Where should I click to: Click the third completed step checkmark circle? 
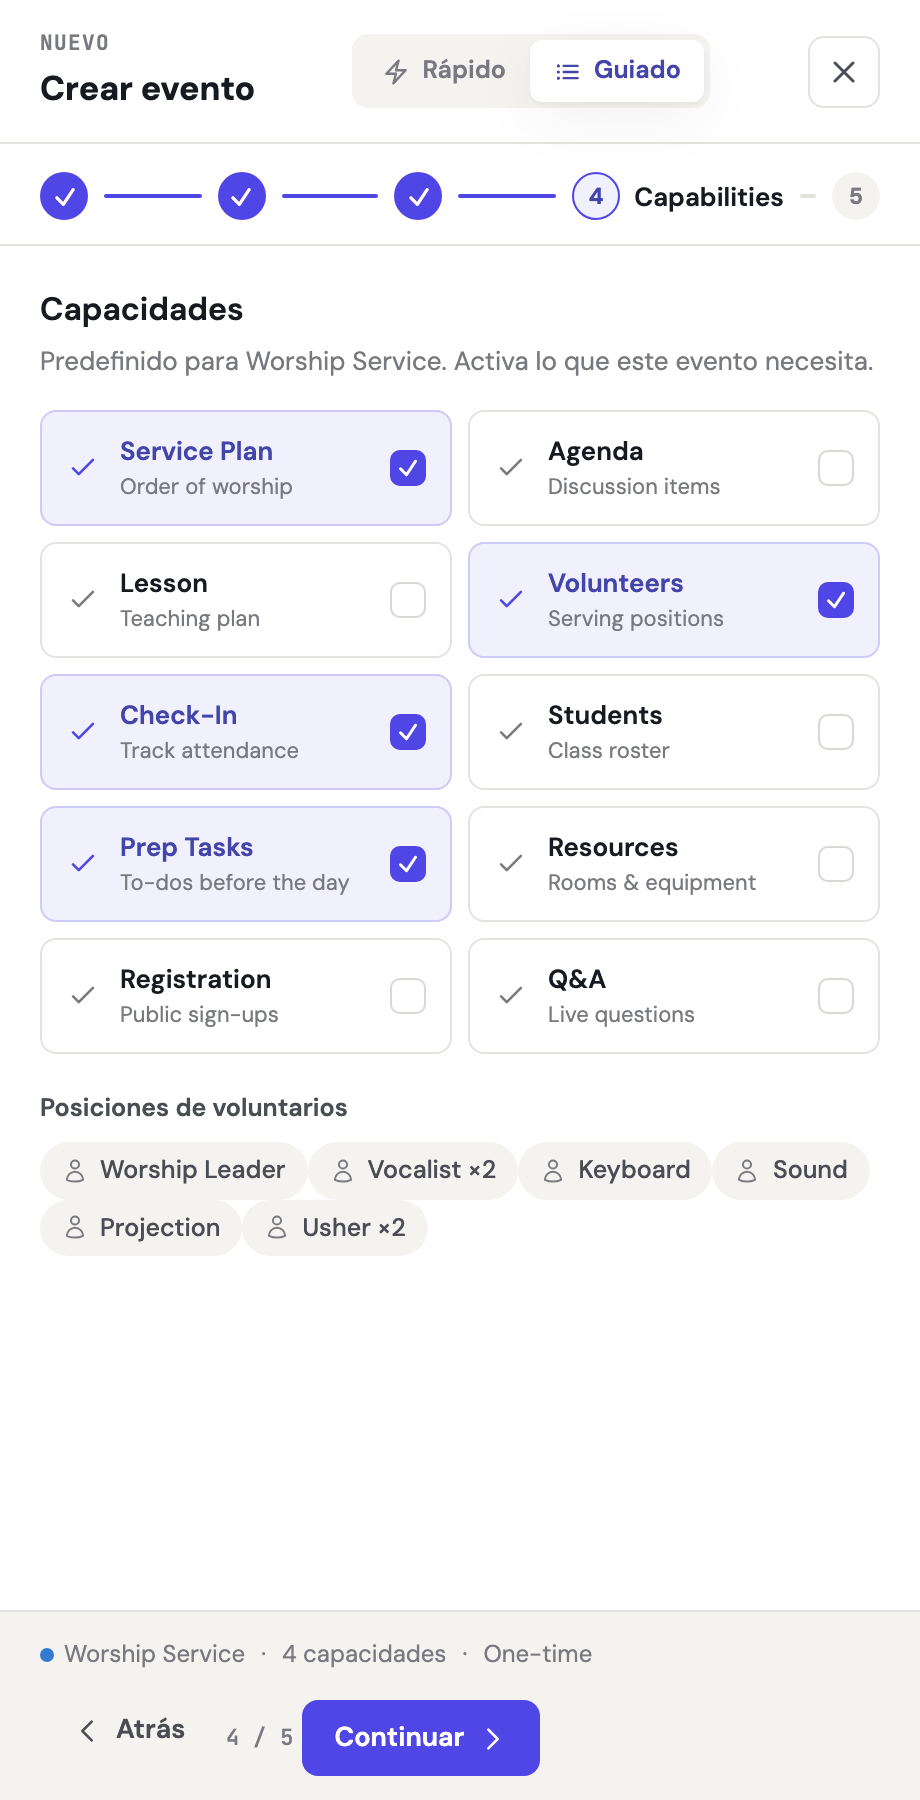click(x=418, y=197)
